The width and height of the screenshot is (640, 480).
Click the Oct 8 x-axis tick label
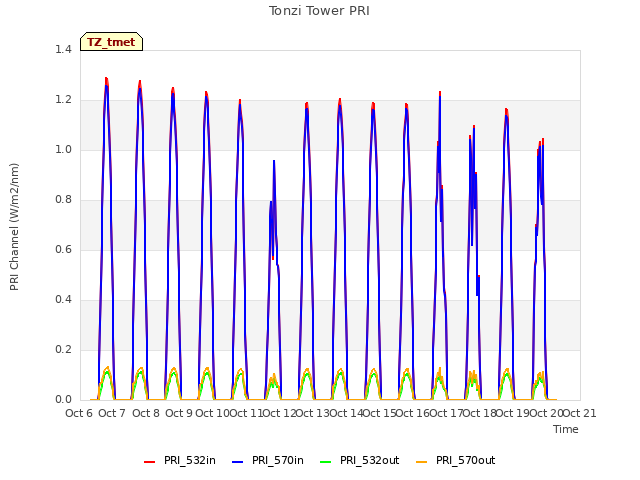(146, 413)
